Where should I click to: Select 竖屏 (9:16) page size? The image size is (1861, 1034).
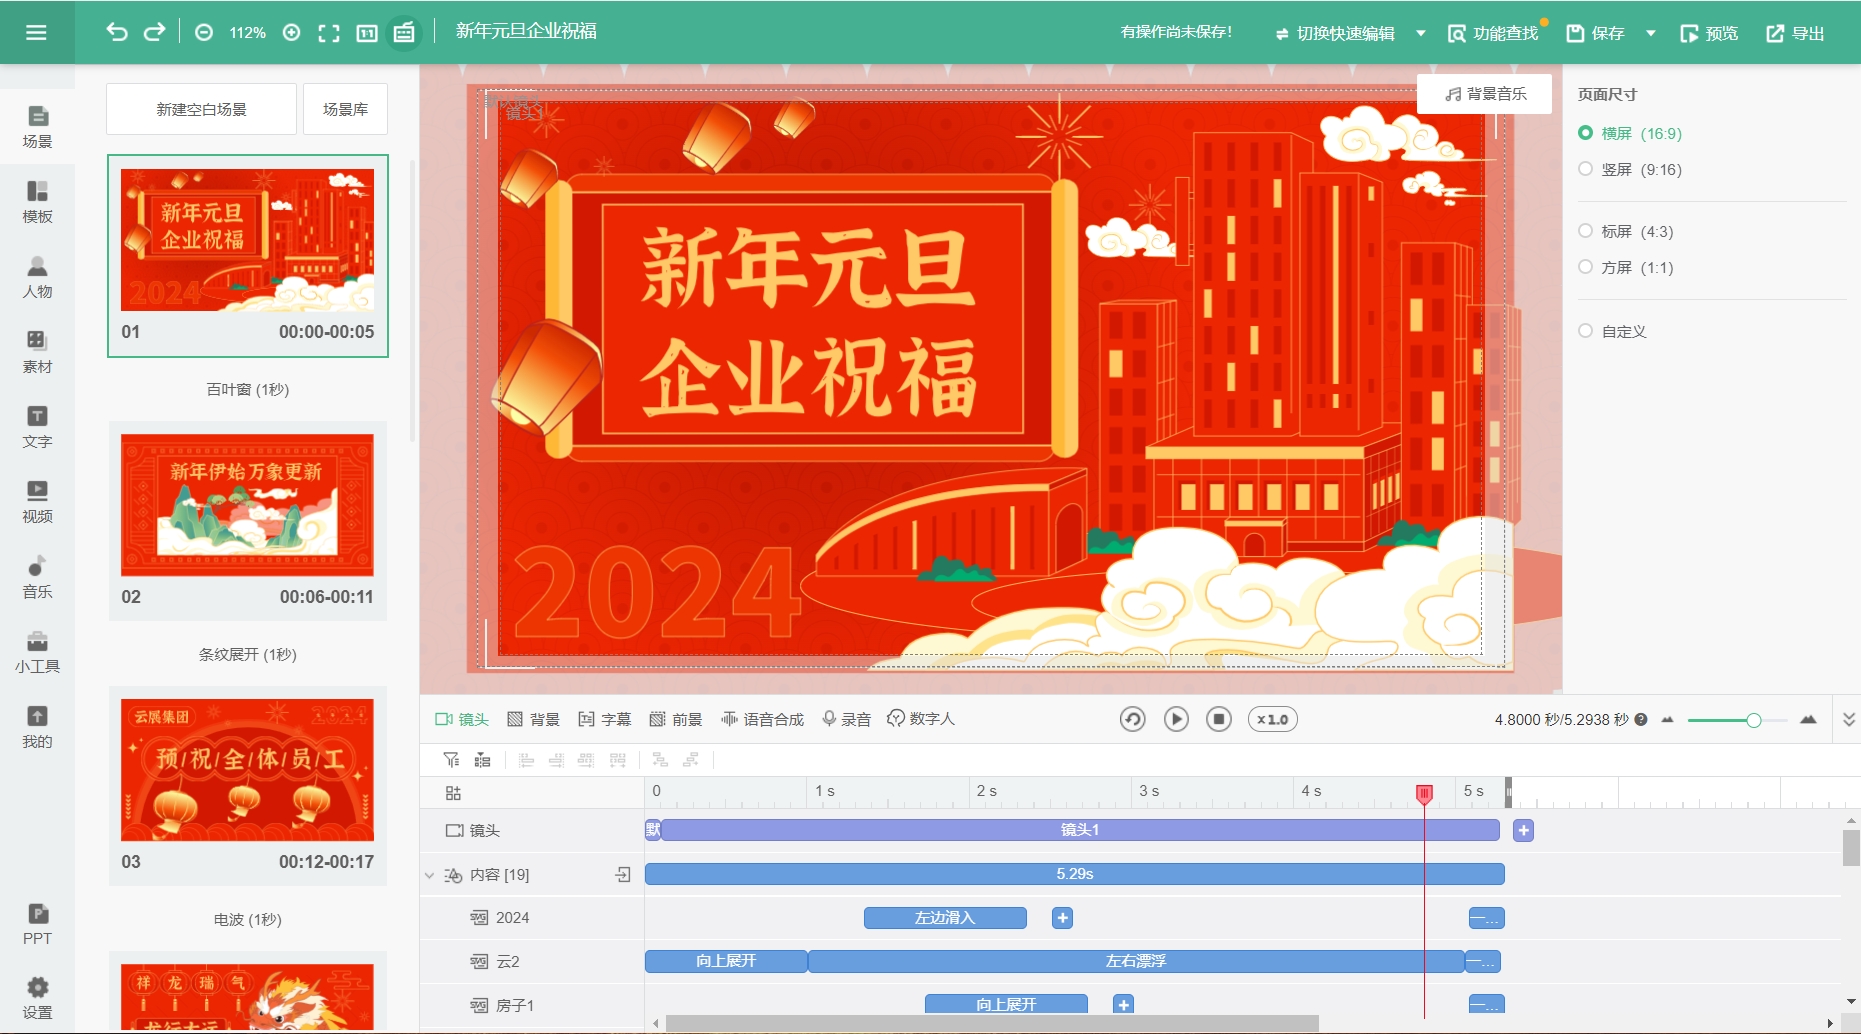pos(1630,169)
